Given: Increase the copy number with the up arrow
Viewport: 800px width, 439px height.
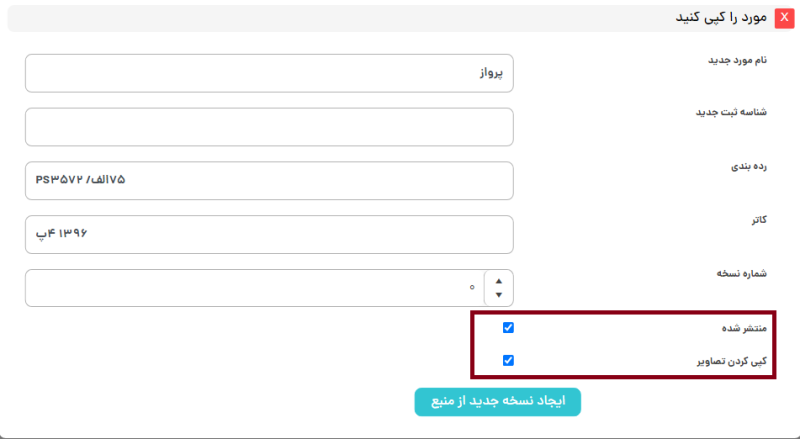Looking at the screenshot, I should tap(499, 281).
